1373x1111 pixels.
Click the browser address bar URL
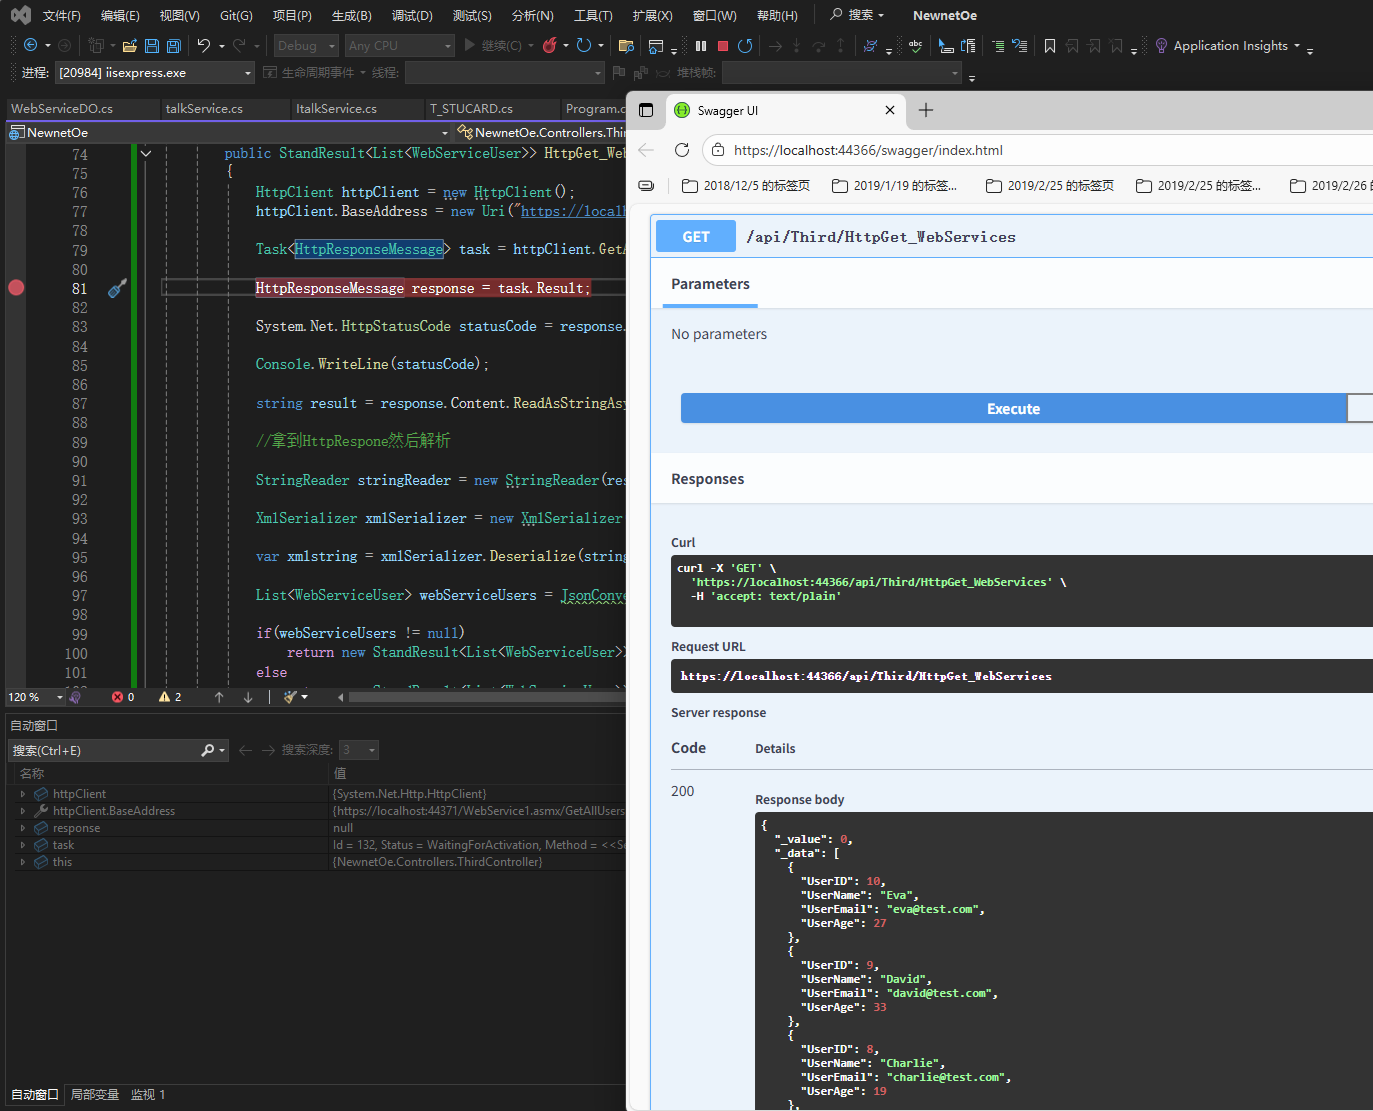[x=868, y=150]
